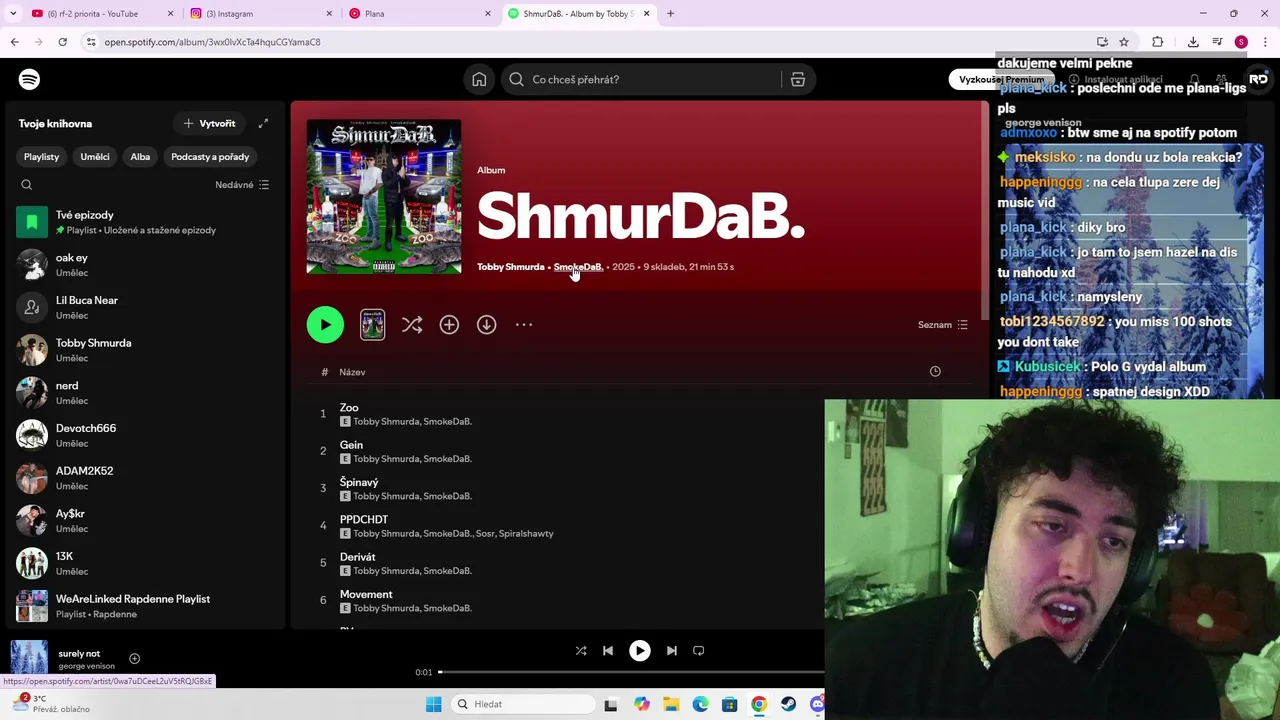1280x720 pixels.
Task: Click taskbar Hledat search box
Action: coord(521,704)
